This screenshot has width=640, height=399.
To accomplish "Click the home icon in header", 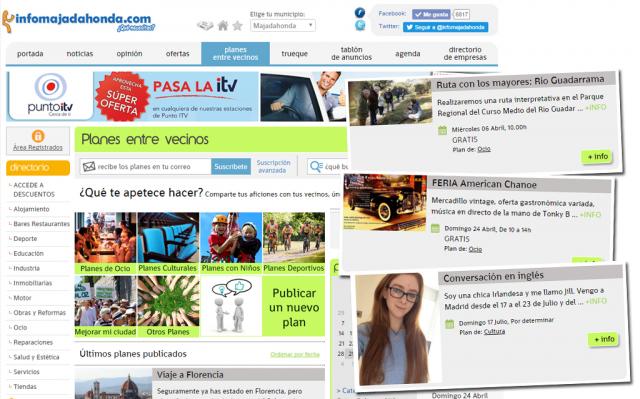I will click(x=223, y=26).
